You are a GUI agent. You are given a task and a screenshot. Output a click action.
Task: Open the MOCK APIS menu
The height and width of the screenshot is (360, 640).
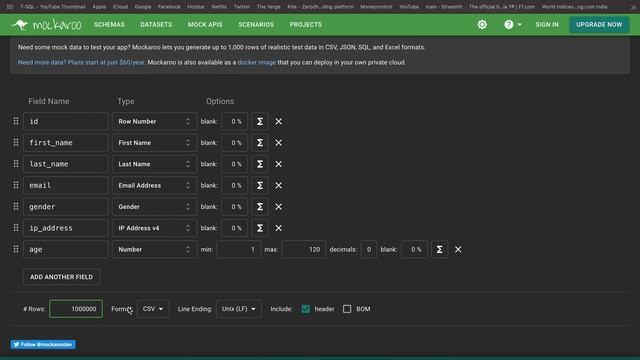pos(205,24)
